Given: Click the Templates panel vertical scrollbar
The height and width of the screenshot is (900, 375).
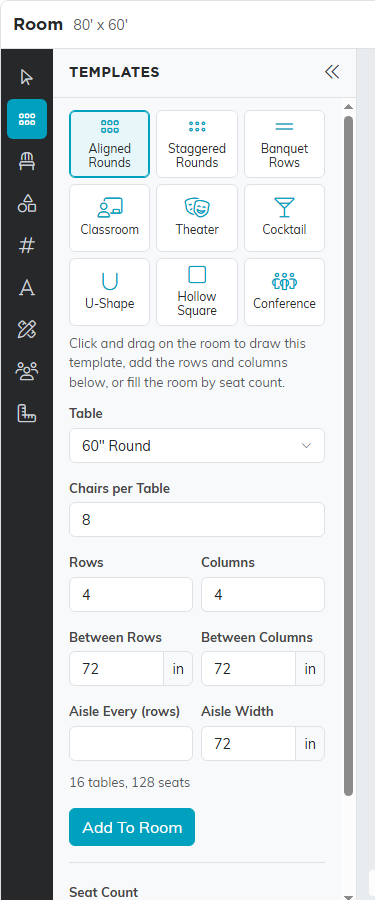Looking at the screenshot, I should (349, 456).
